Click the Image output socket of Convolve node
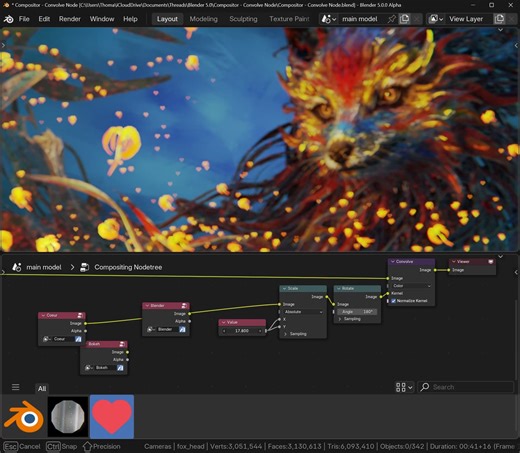This screenshot has height=453, width=520. [x=435, y=270]
